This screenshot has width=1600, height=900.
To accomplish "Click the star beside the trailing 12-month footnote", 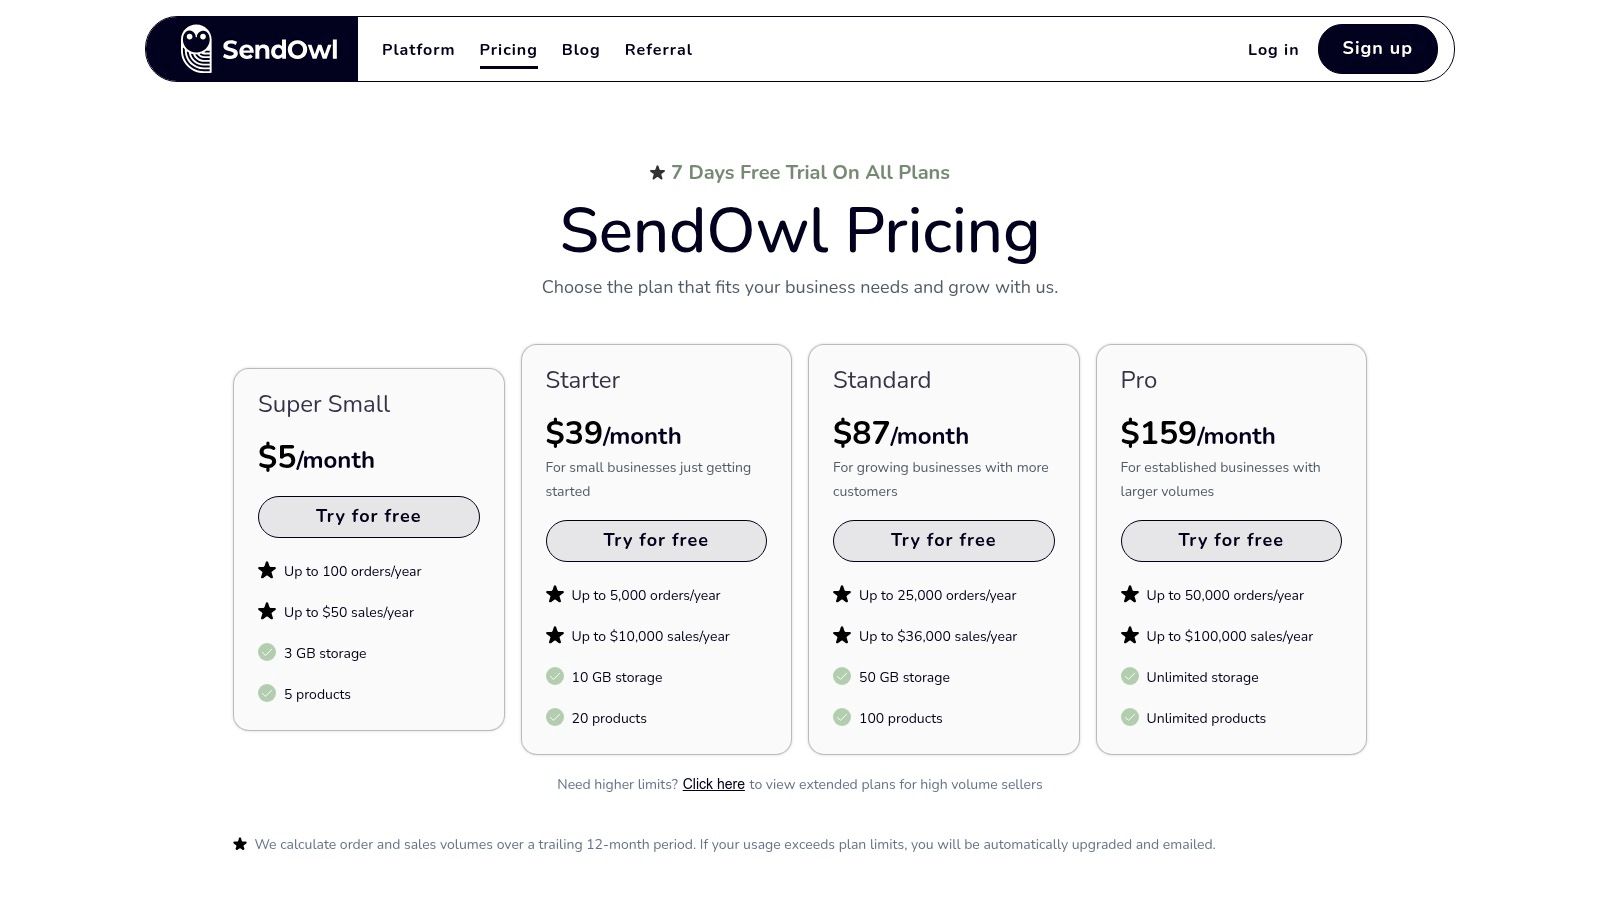I will coord(240,843).
